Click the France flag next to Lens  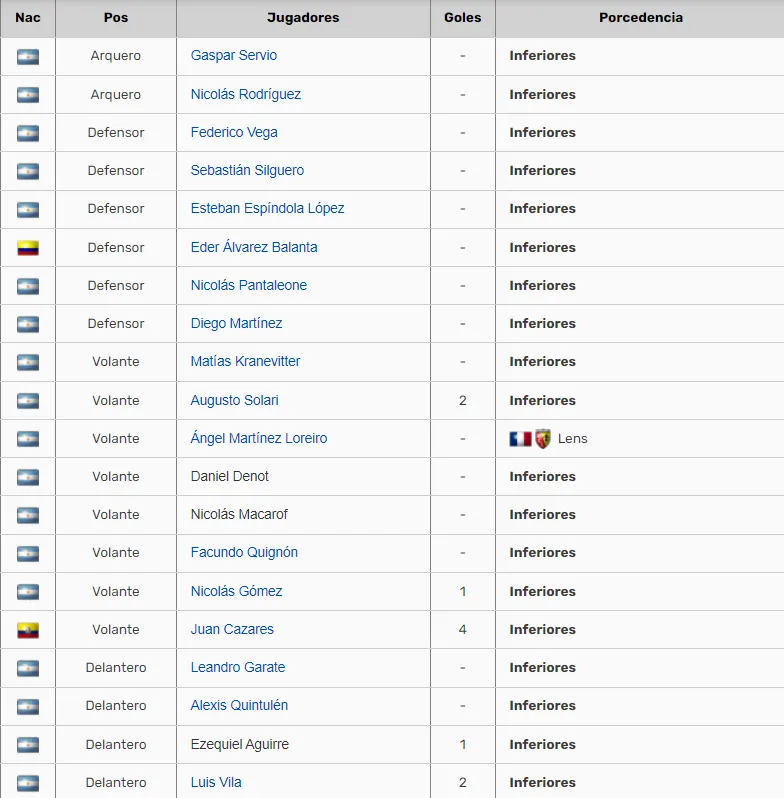(x=520, y=438)
